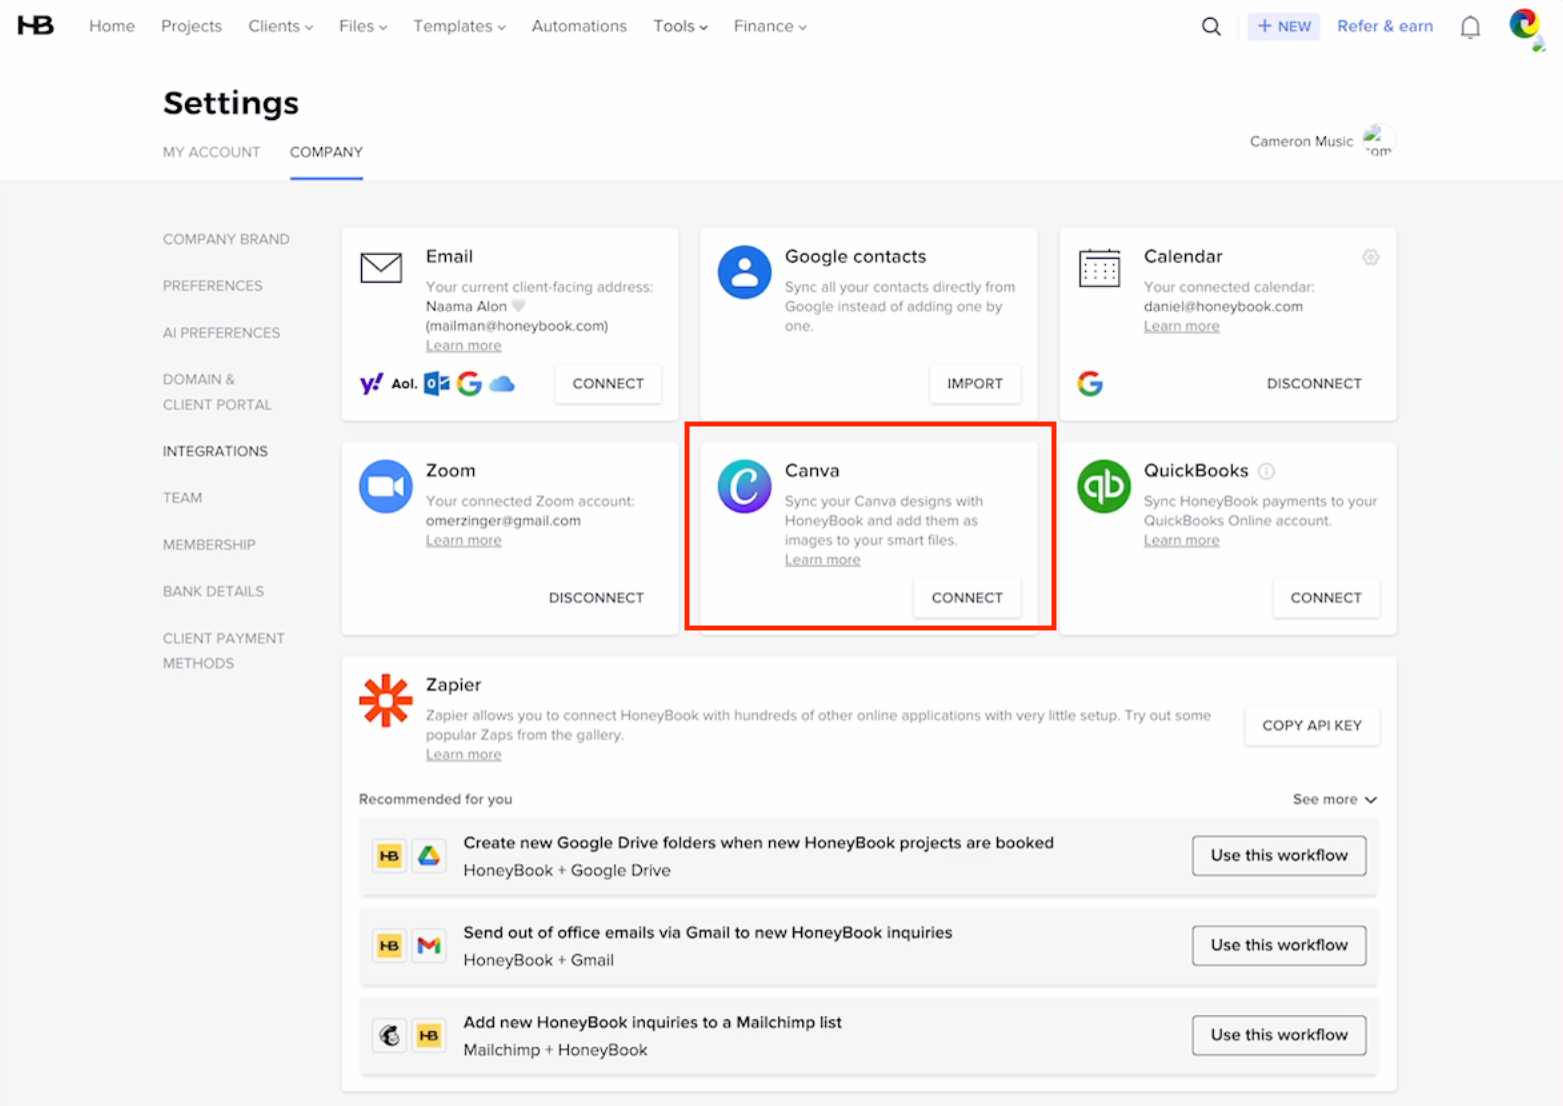Click the + NEW button
Screen dimensions: 1563x1106
[x=1283, y=26]
